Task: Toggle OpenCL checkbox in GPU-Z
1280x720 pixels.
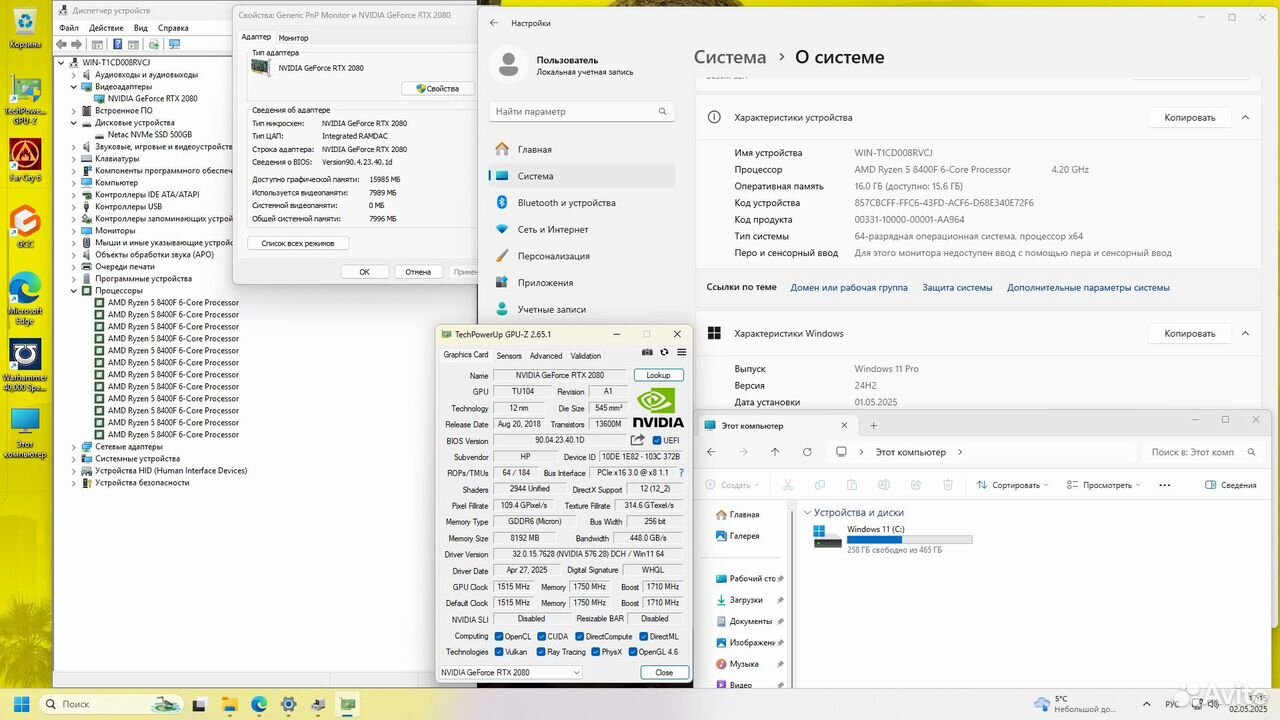Action: coord(498,636)
